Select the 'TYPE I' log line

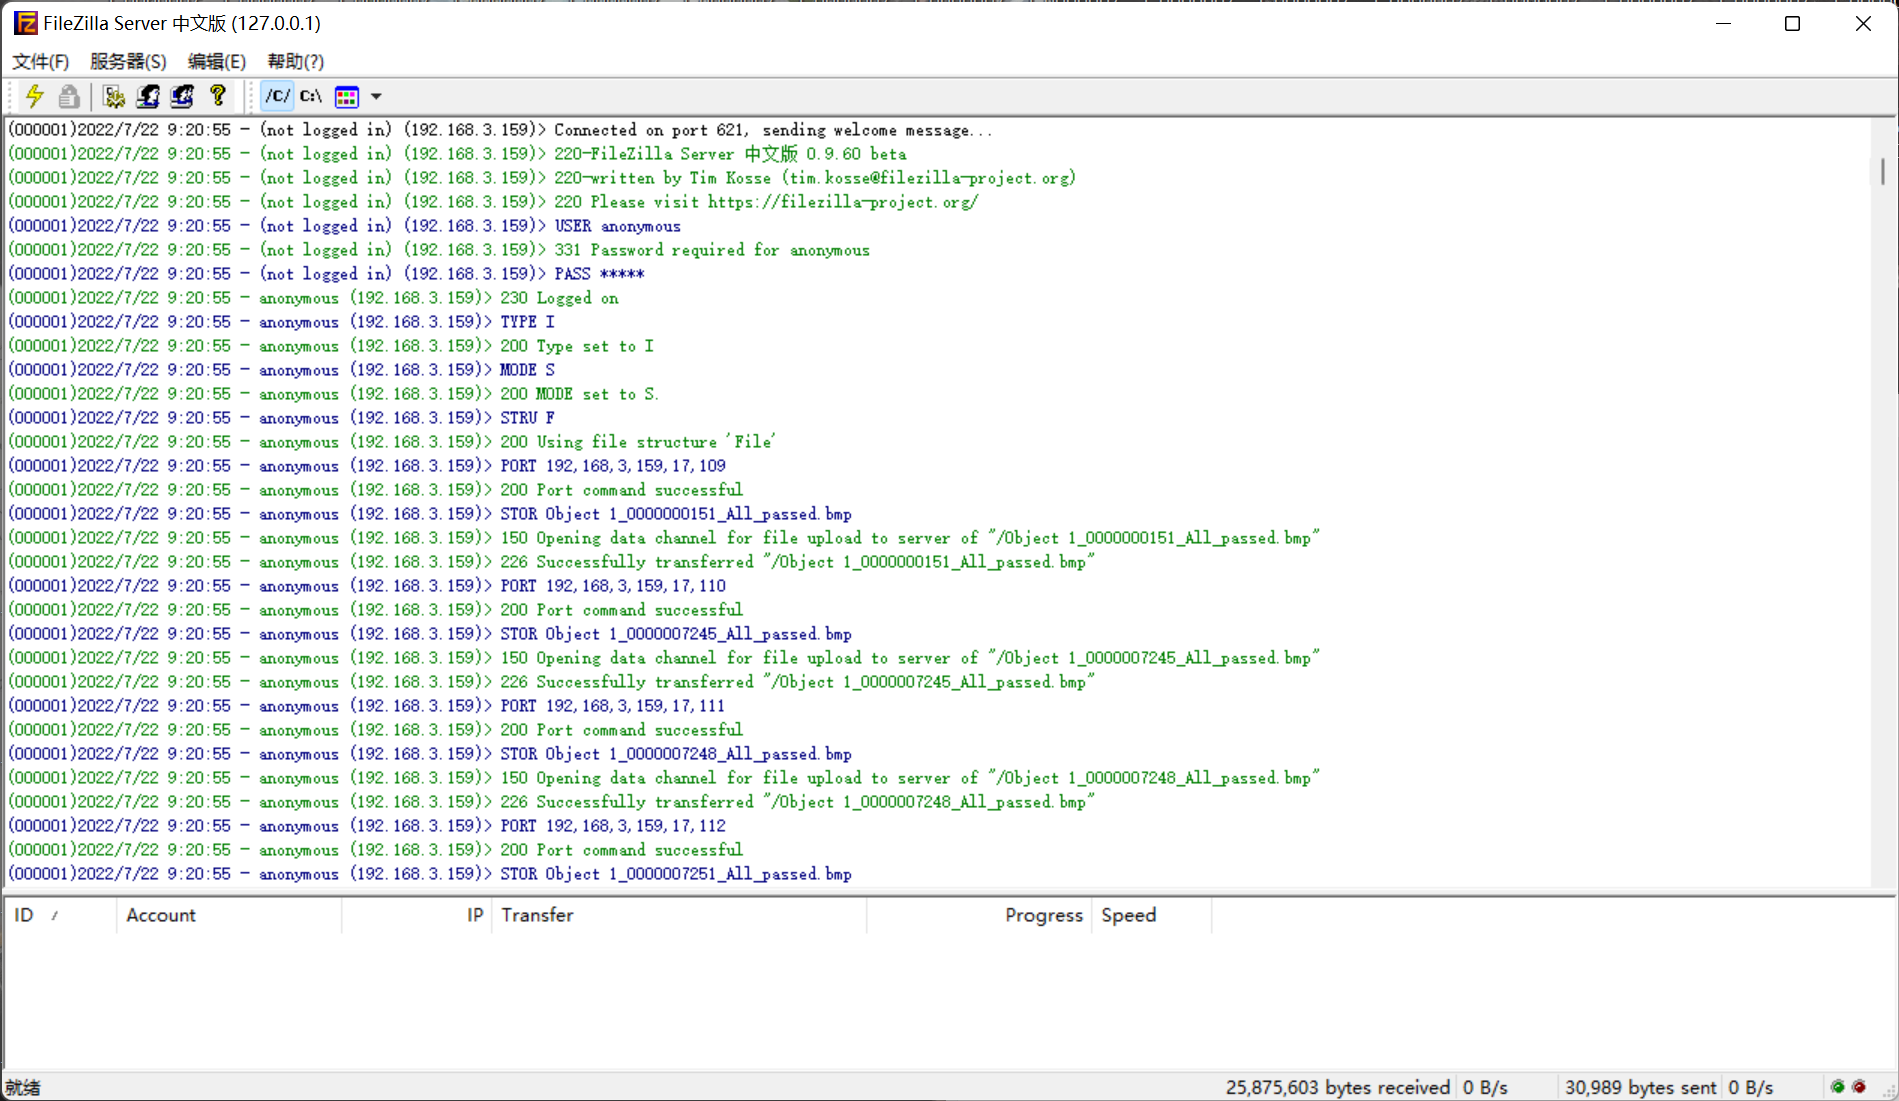(x=282, y=322)
